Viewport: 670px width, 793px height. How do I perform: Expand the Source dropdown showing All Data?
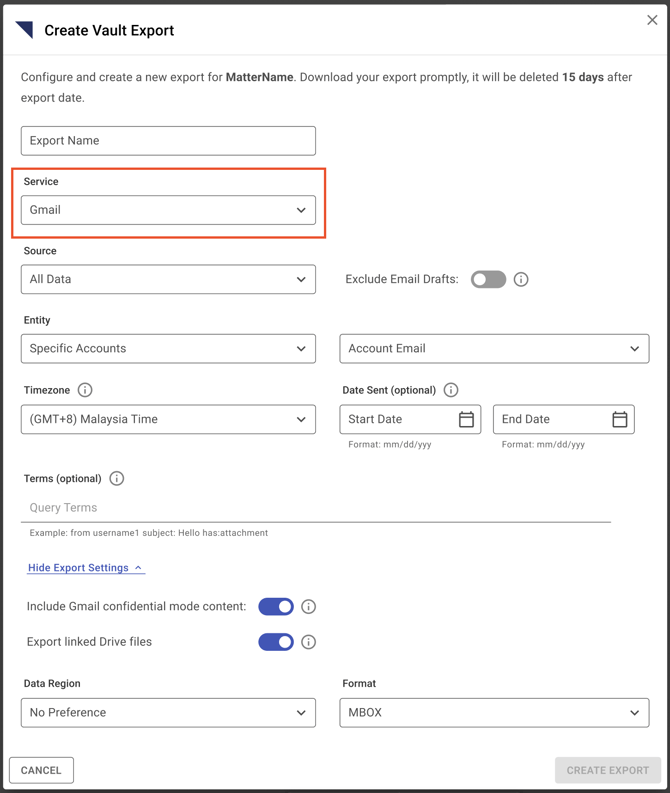pyautogui.click(x=168, y=279)
